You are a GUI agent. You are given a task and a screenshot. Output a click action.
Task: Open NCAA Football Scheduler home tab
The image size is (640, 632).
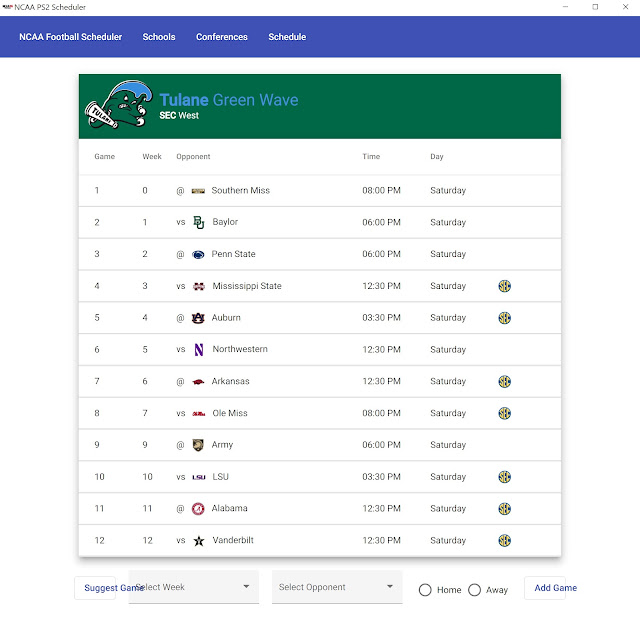71,37
